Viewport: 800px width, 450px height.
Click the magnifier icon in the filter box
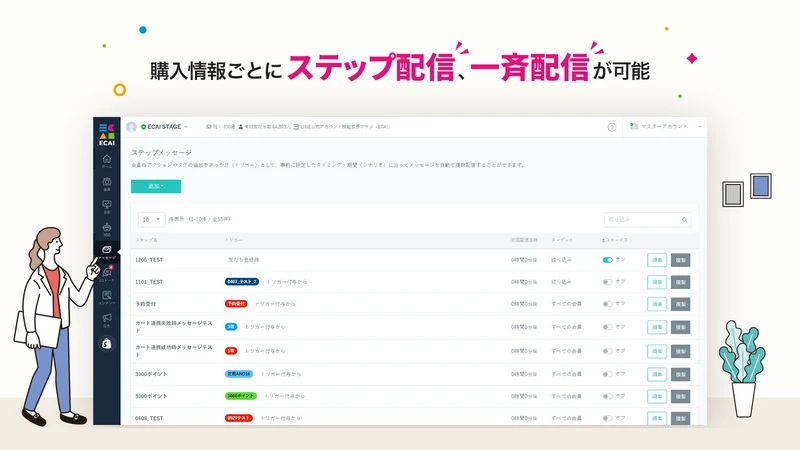pos(685,220)
